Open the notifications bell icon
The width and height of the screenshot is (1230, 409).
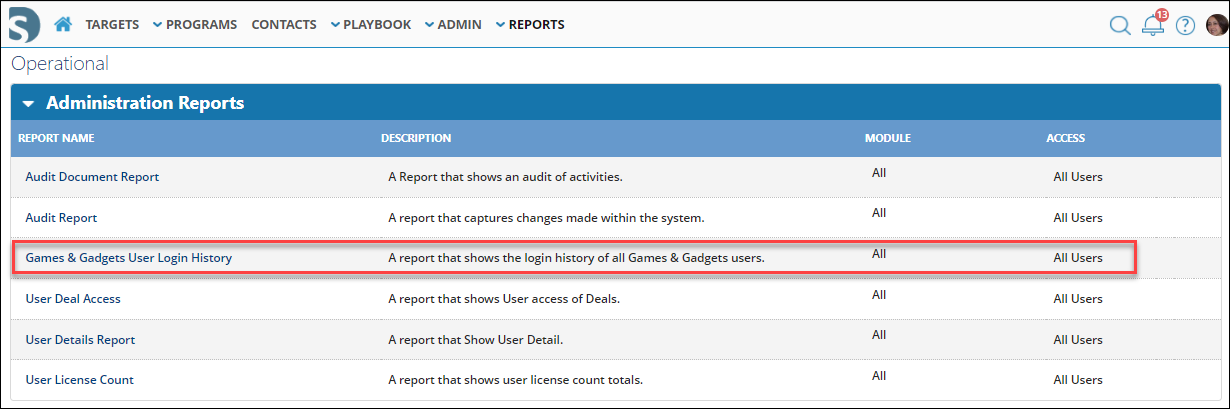pyautogui.click(x=1154, y=24)
